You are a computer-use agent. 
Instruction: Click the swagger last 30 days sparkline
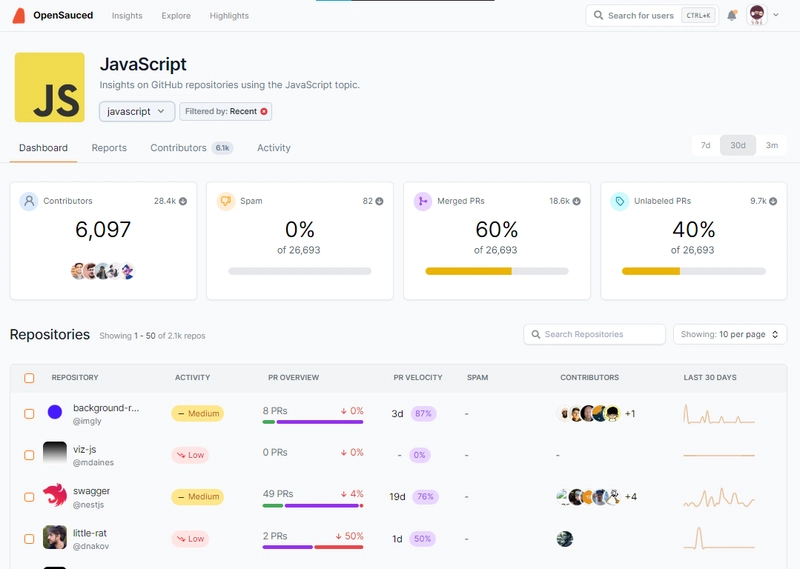click(719, 497)
